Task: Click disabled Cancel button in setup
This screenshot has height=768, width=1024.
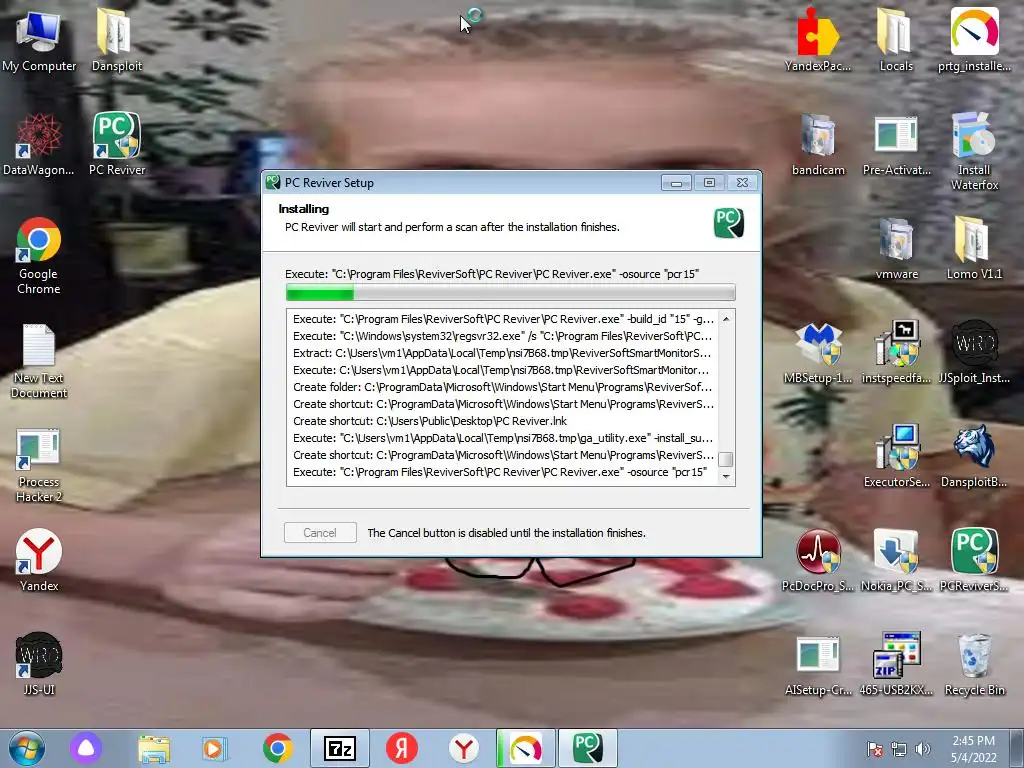Action: point(320,533)
